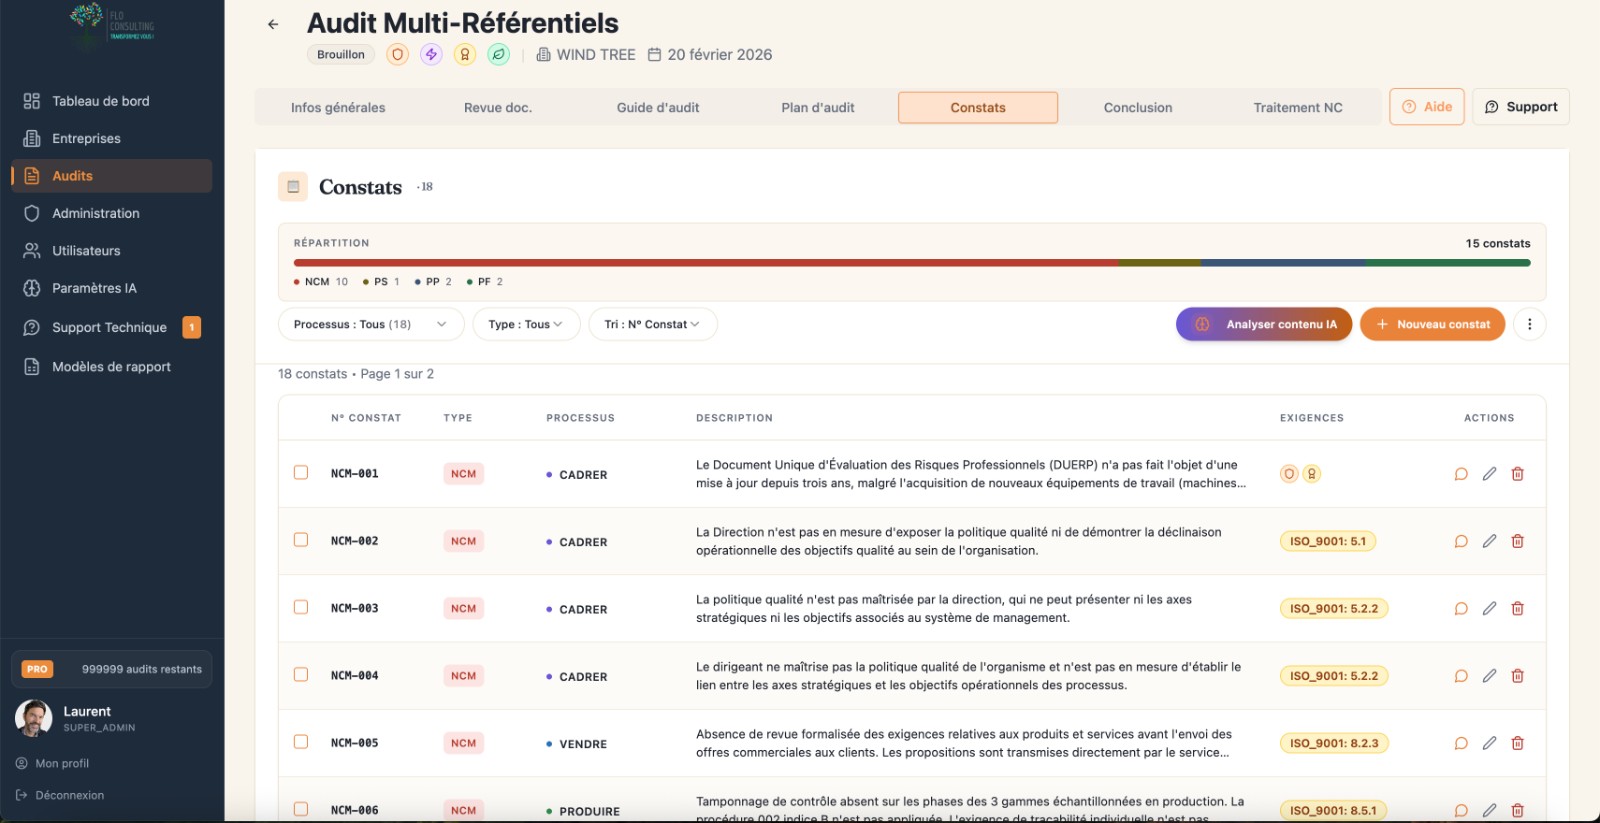
Task: Click the purple lightning badge under the title
Action: pos(431,55)
